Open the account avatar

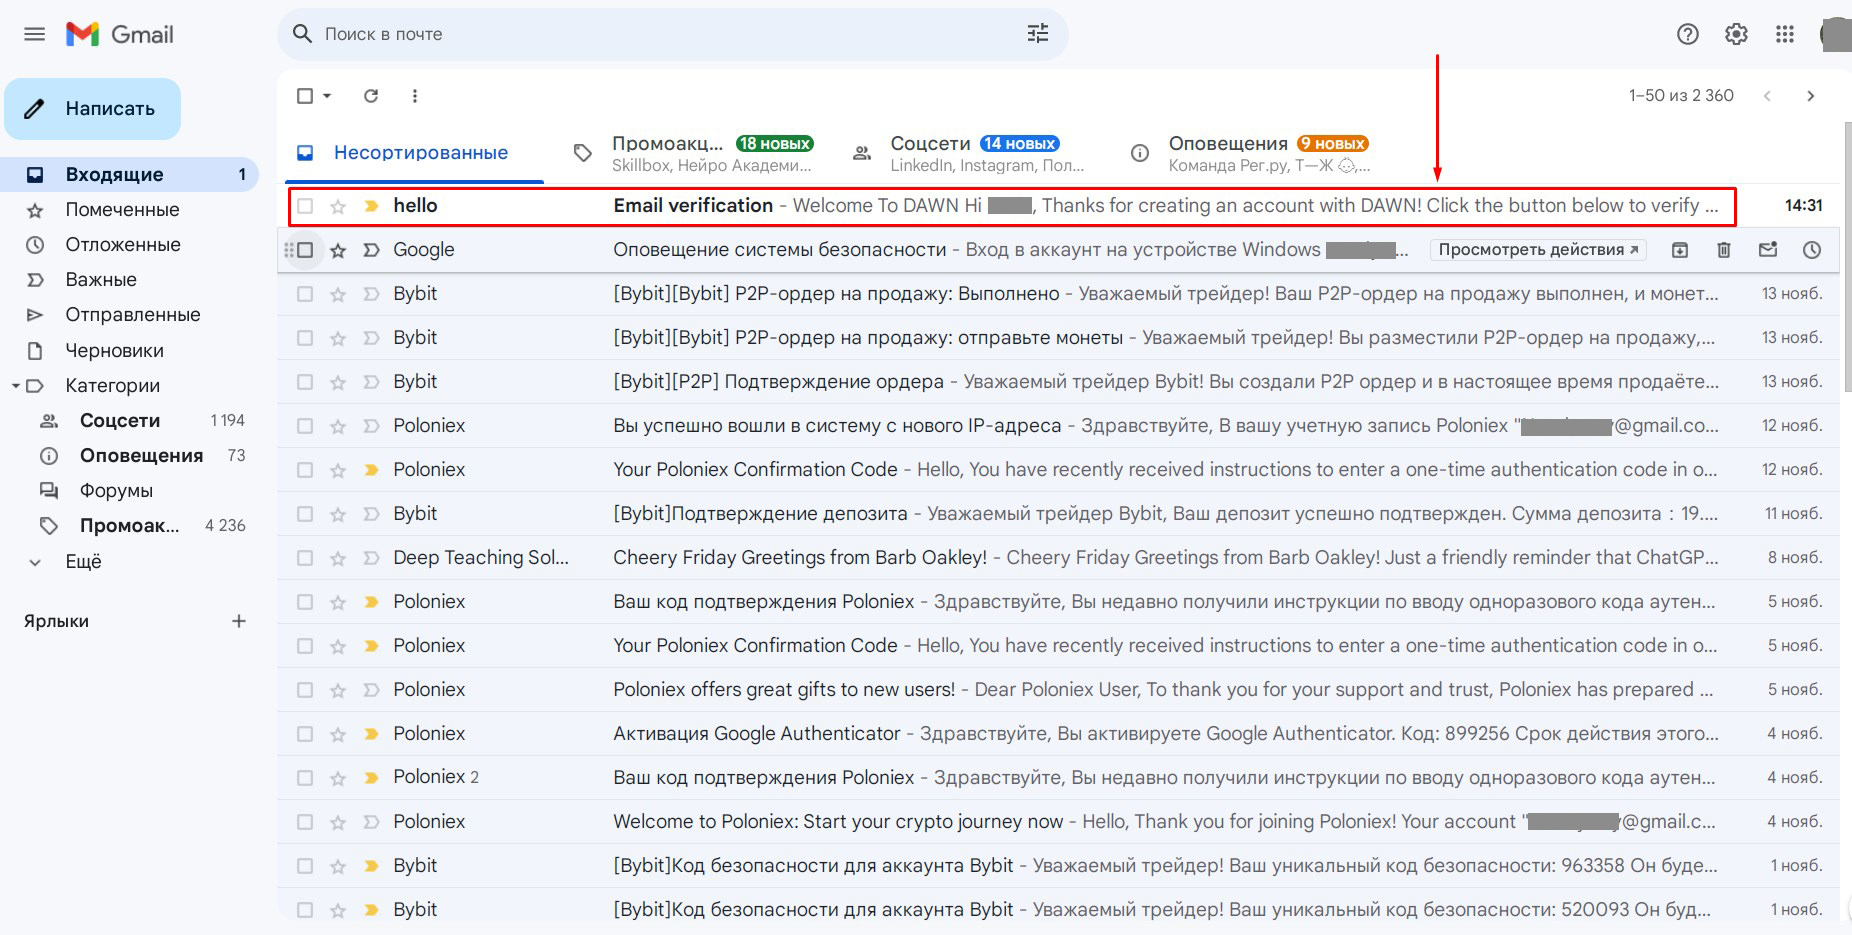[1836, 34]
